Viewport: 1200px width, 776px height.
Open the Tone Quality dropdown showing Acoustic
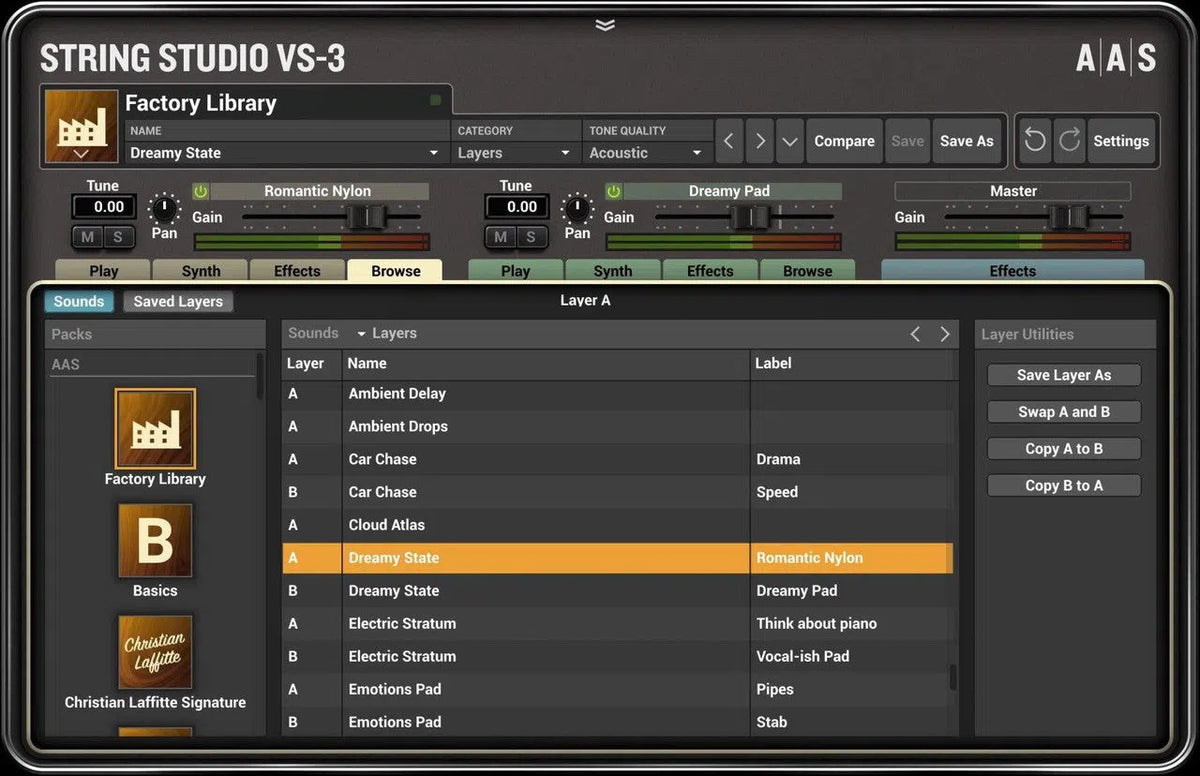[647, 153]
